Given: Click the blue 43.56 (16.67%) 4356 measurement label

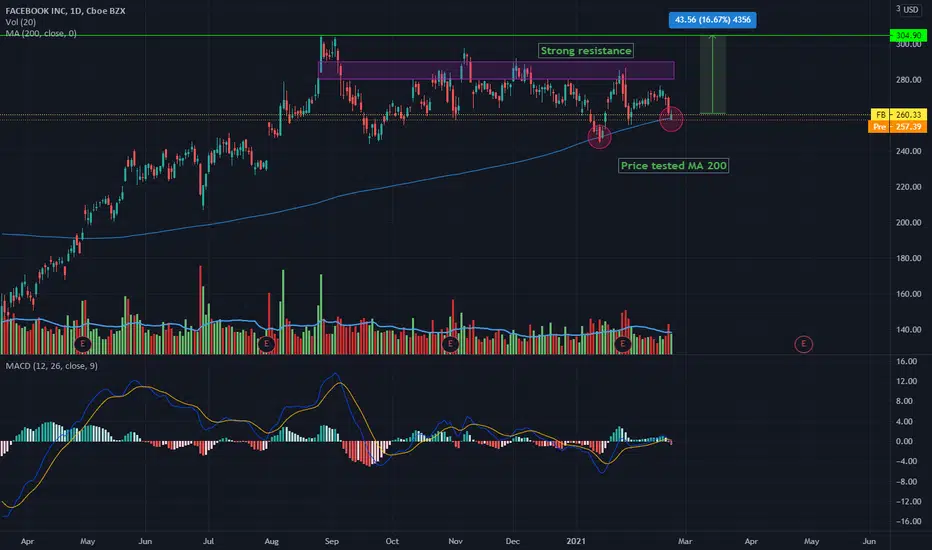Looking at the screenshot, I should 713,20.
